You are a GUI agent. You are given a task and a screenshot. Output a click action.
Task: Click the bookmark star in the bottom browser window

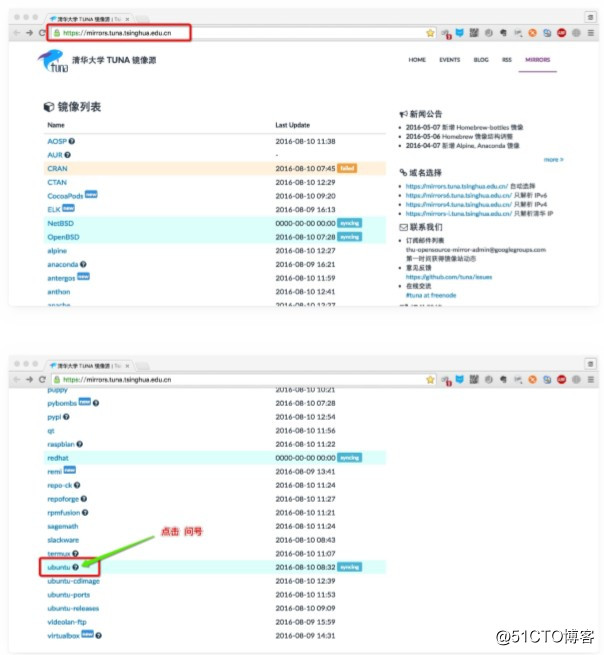pyautogui.click(x=430, y=380)
